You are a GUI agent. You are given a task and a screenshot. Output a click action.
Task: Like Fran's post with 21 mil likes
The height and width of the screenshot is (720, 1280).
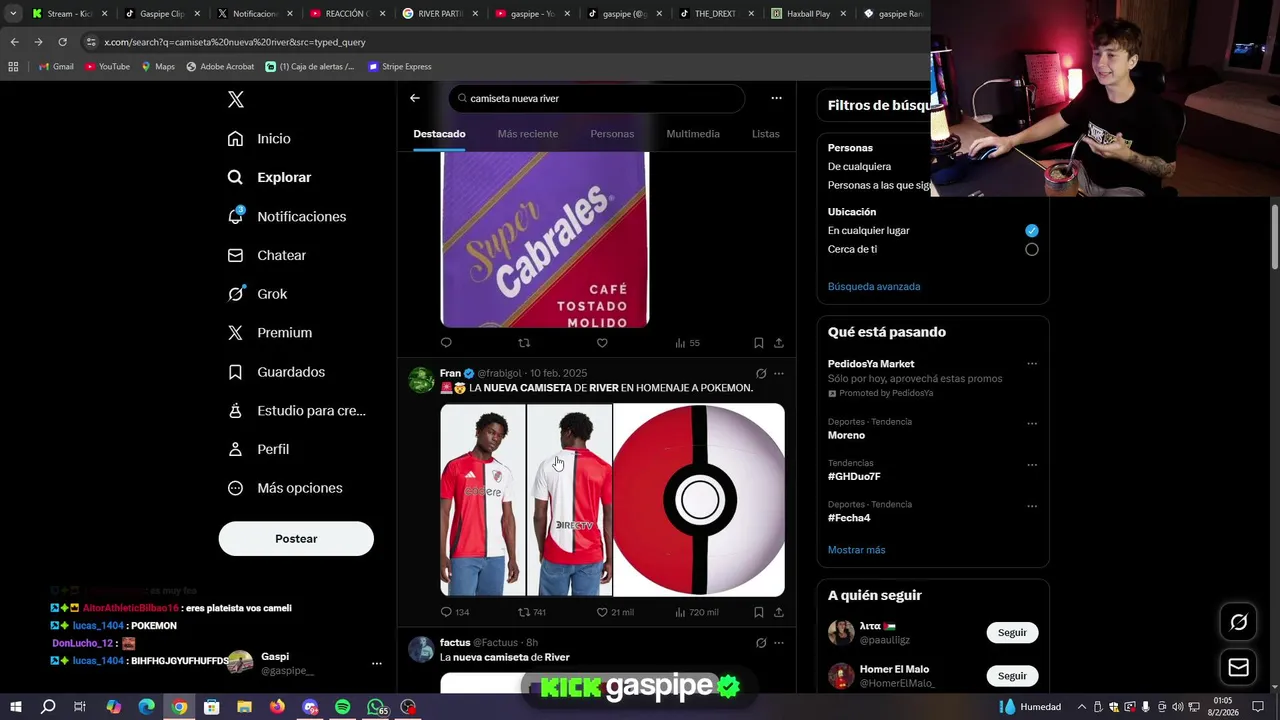pyautogui.click(x=615, y=612)
